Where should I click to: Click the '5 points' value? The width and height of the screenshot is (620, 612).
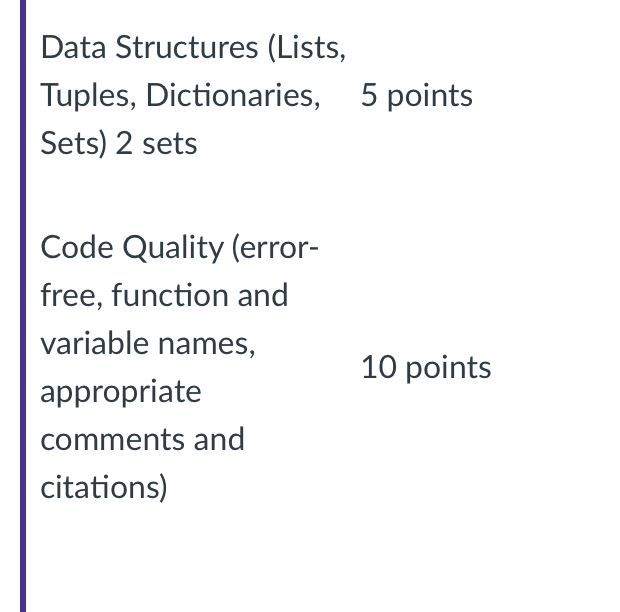(417, 96)
